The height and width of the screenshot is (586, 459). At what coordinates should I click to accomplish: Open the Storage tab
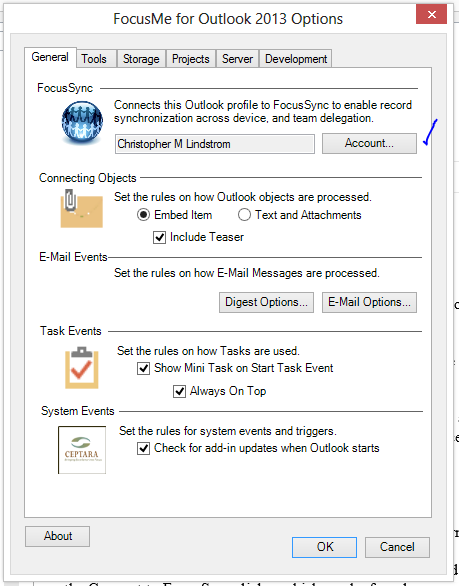141,59
